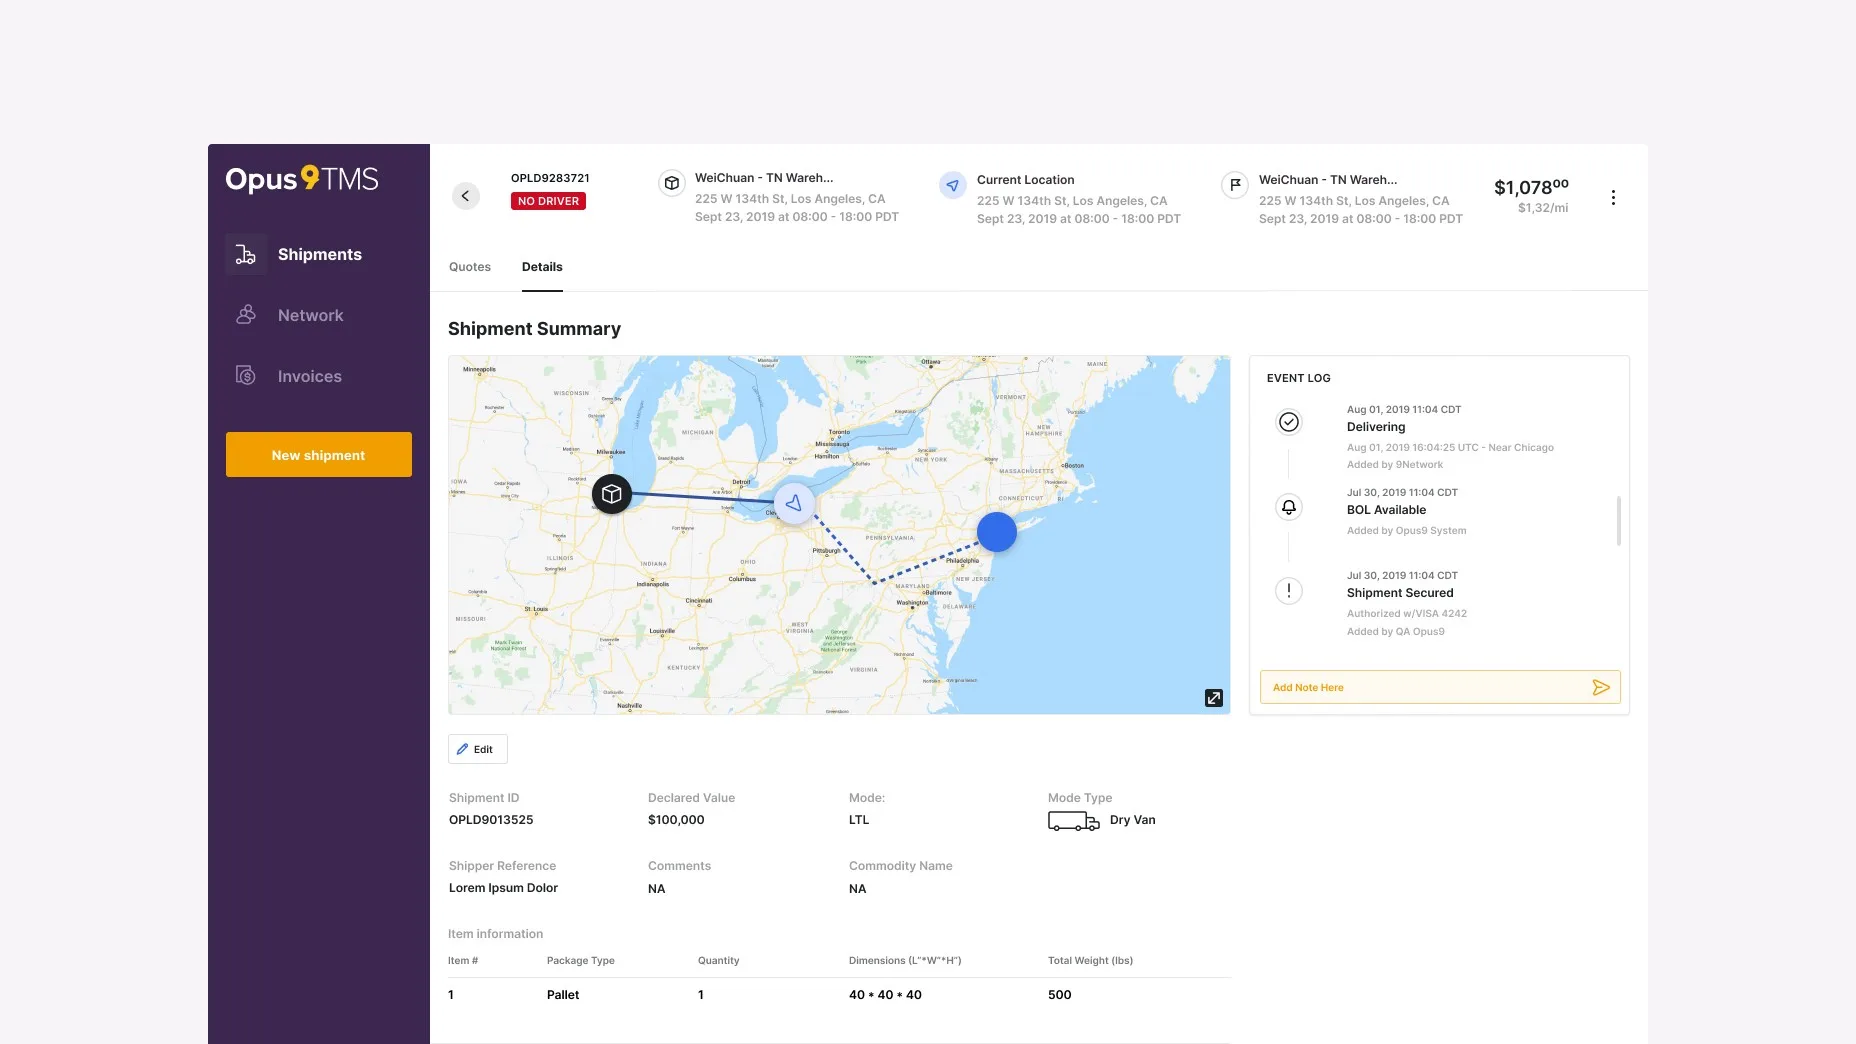
Task: Click the total weight value 500
Action: [1059, 995]
